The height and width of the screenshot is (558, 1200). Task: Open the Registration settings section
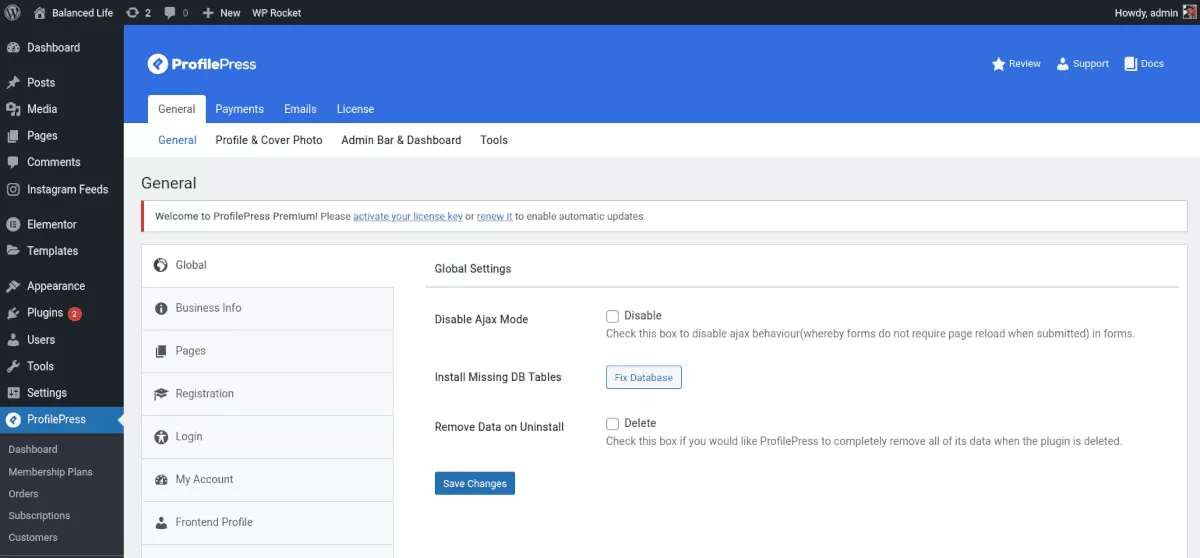[x=267, y=394]
